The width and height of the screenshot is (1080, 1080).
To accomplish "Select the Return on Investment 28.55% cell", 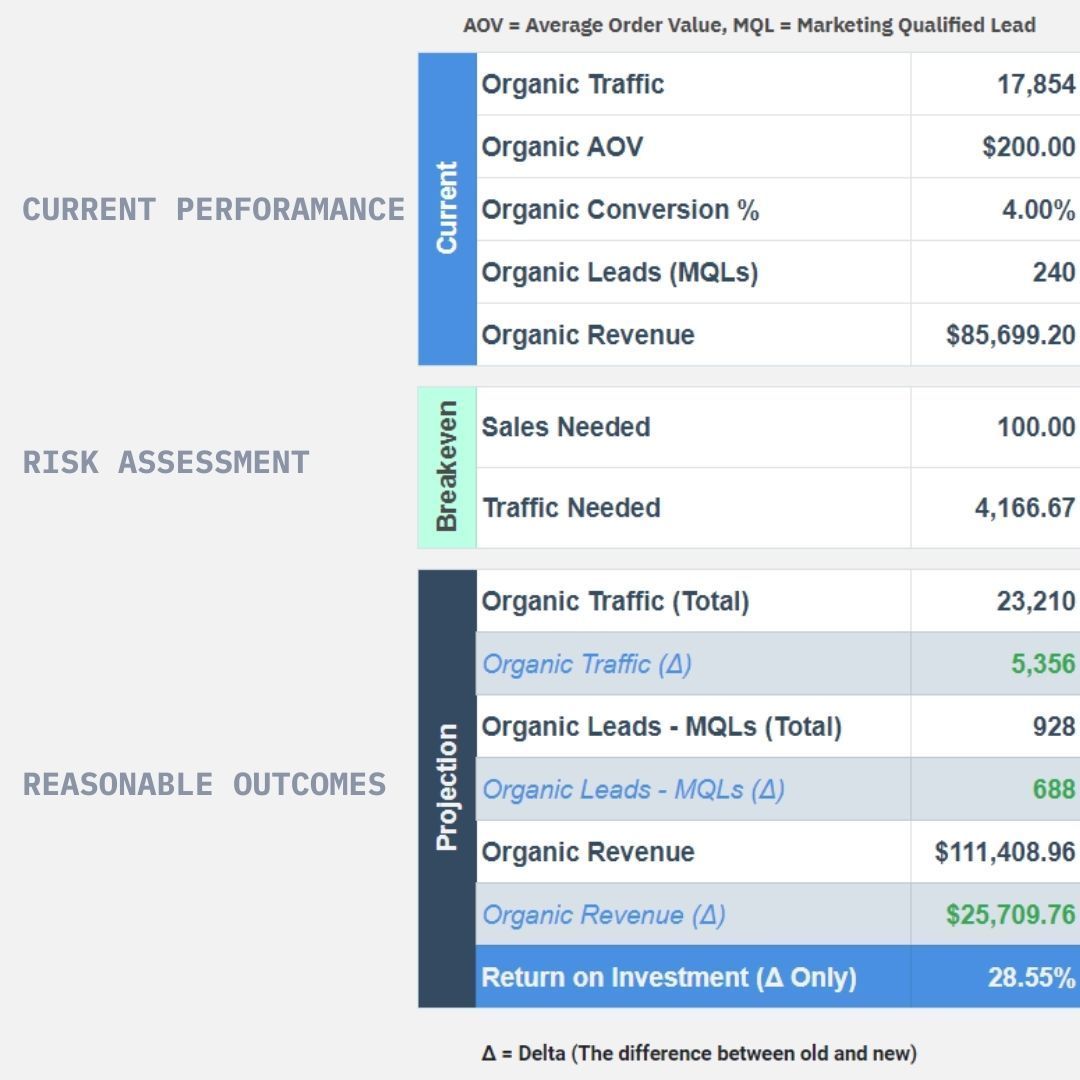I will coord(995,977).
